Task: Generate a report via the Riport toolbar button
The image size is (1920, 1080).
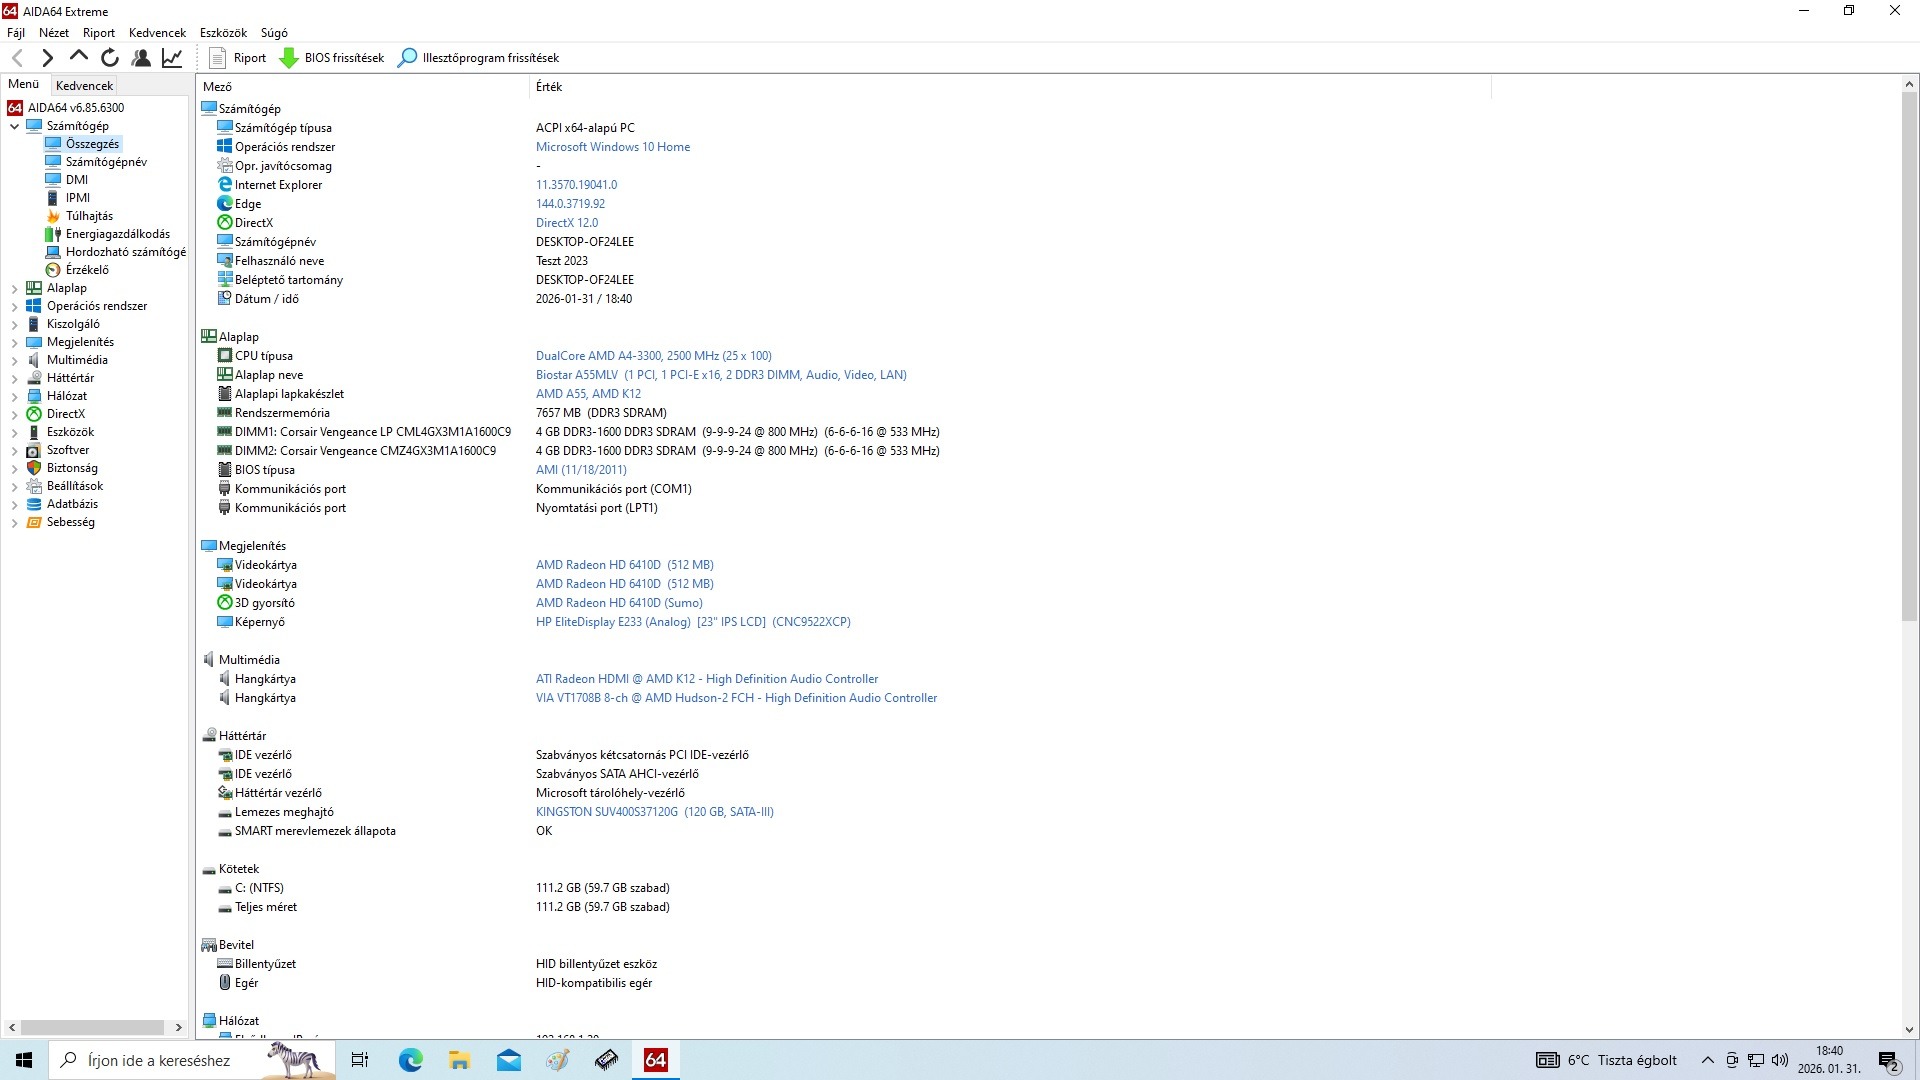Action: pyautogui.click(x=238, y=58)
